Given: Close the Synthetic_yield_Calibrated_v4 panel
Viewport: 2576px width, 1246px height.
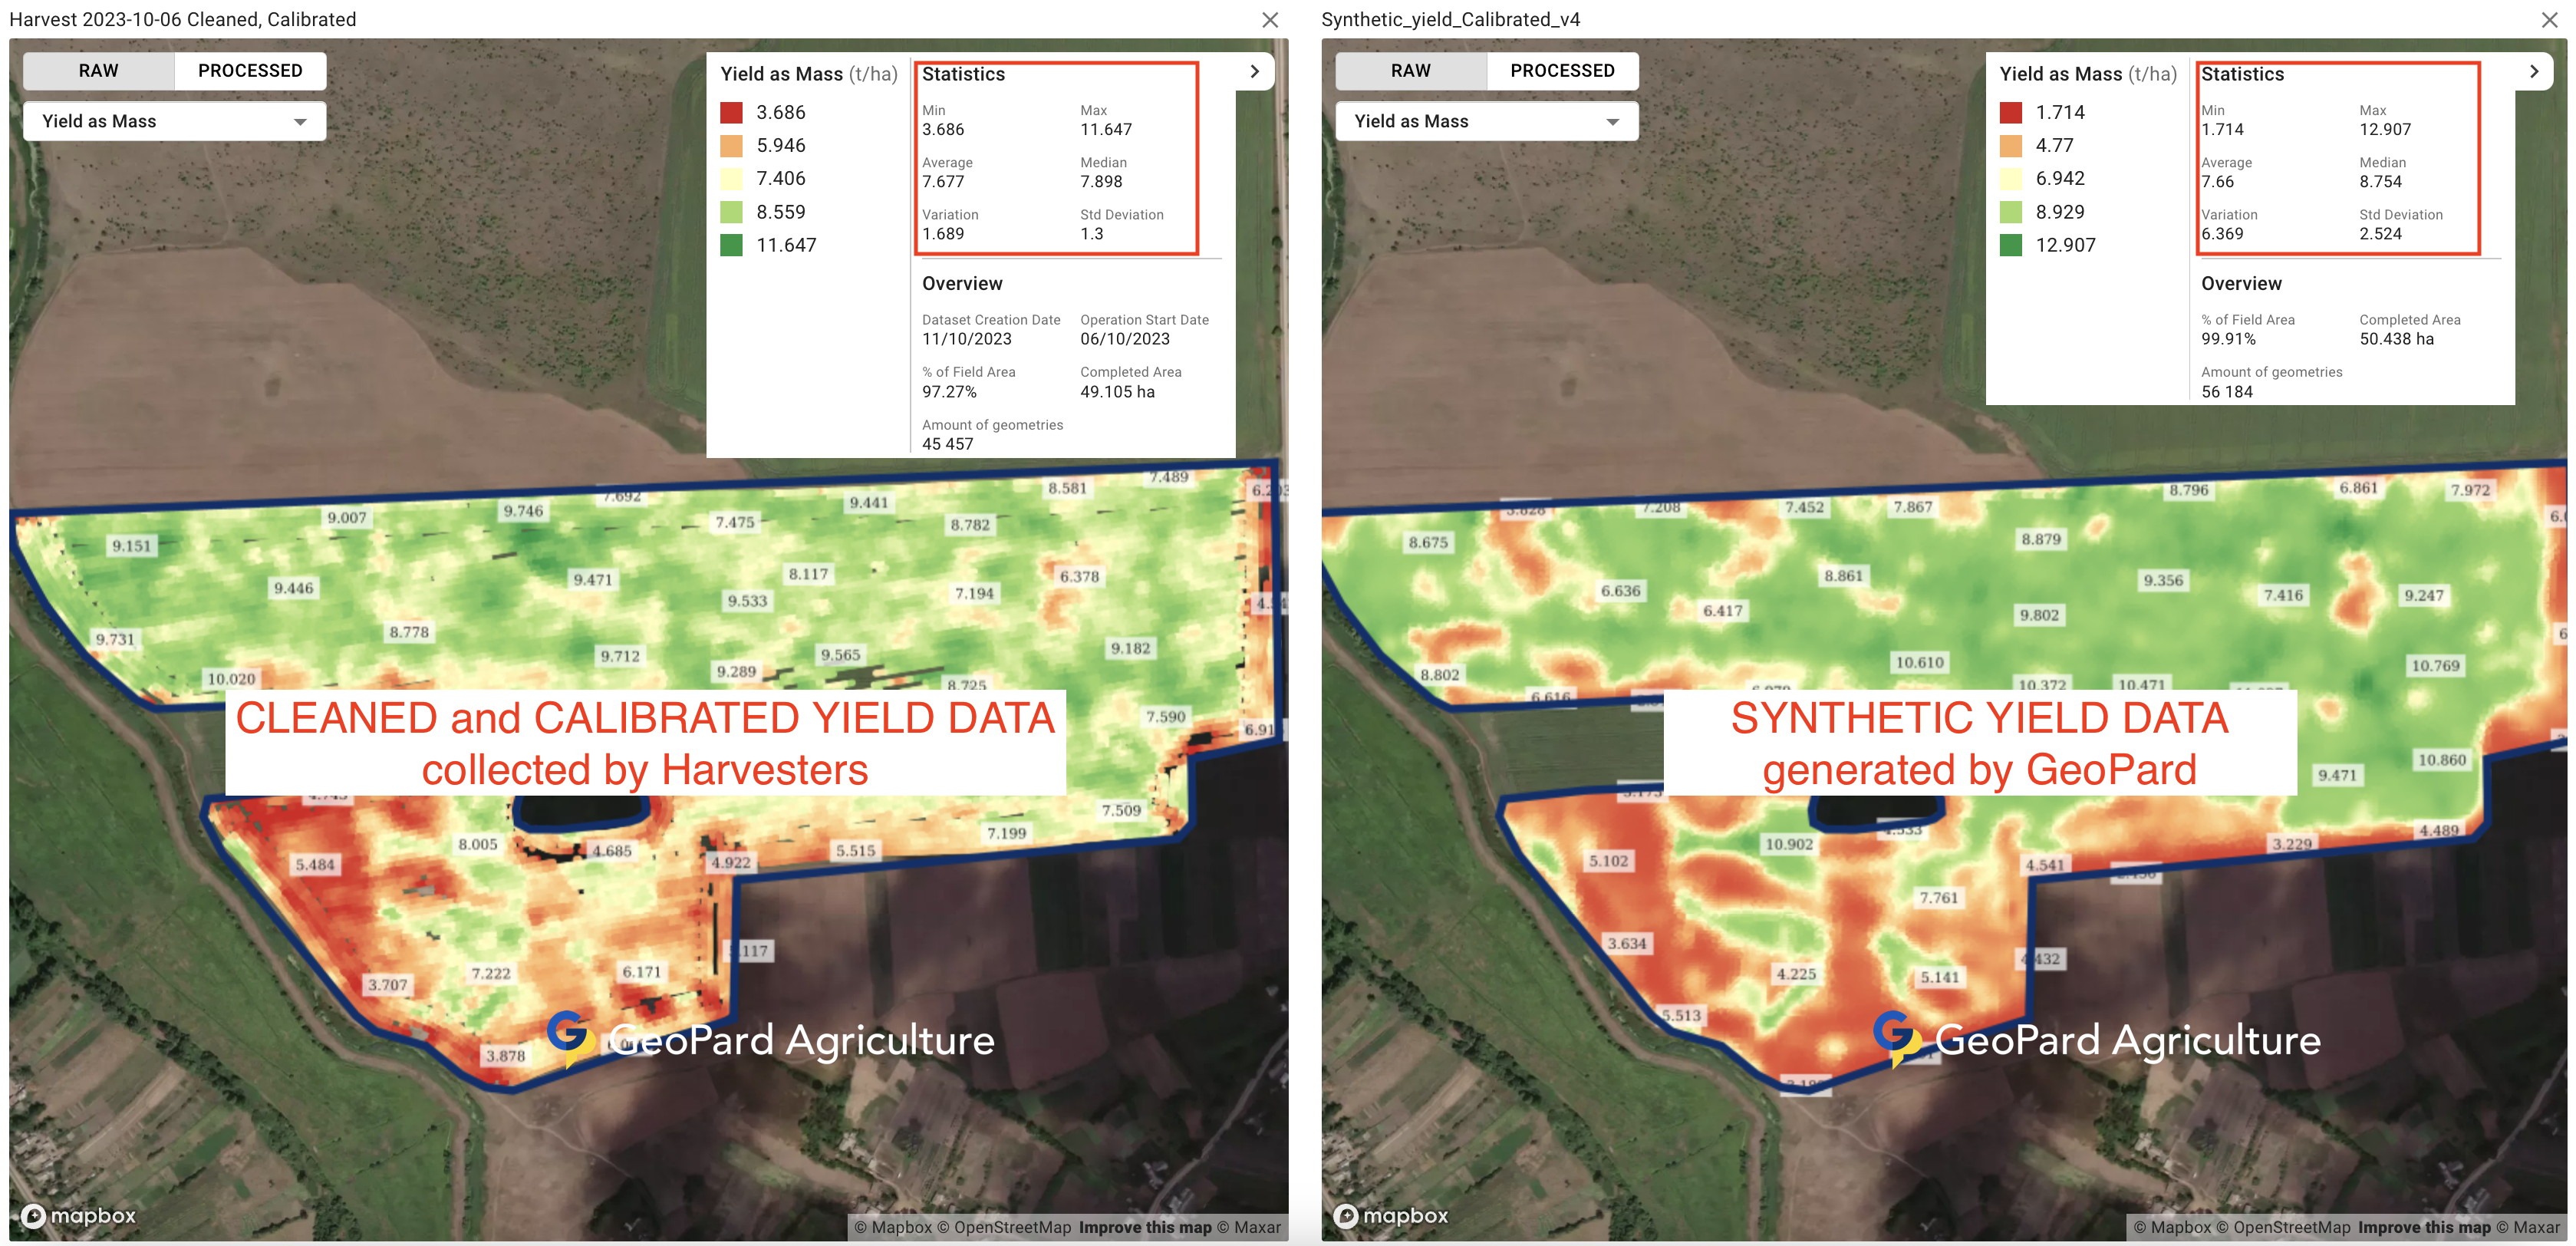Looking at the screenshot, I should [x=2549, y=20].
